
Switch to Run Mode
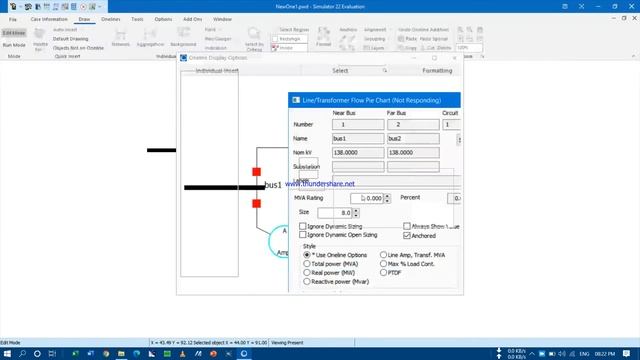[x=14, y=45]
